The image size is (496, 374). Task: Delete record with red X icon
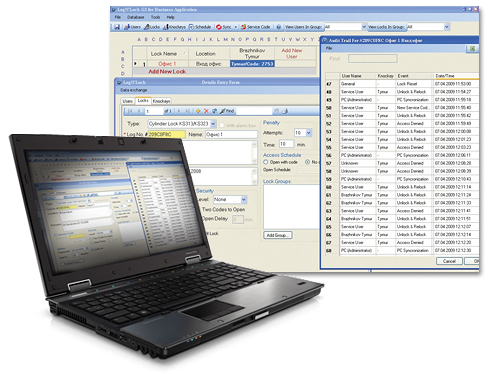pos(206,111)
